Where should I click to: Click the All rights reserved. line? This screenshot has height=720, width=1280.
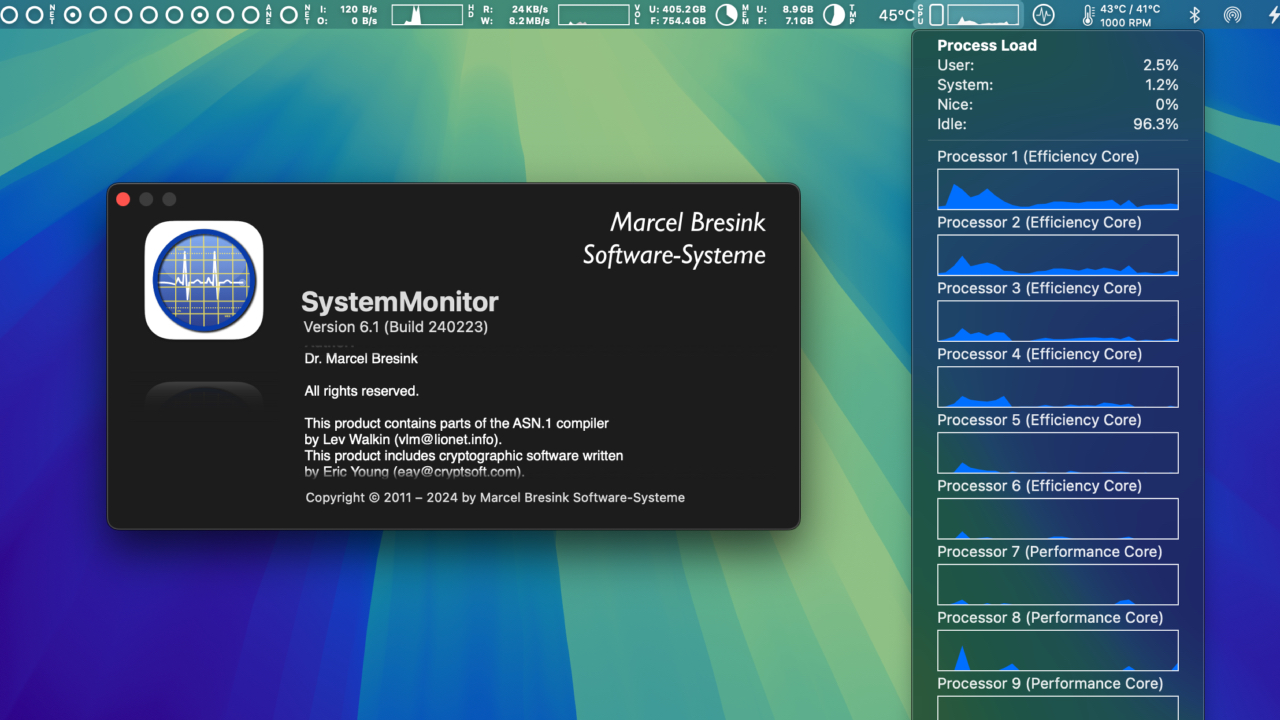pos(361,391)
